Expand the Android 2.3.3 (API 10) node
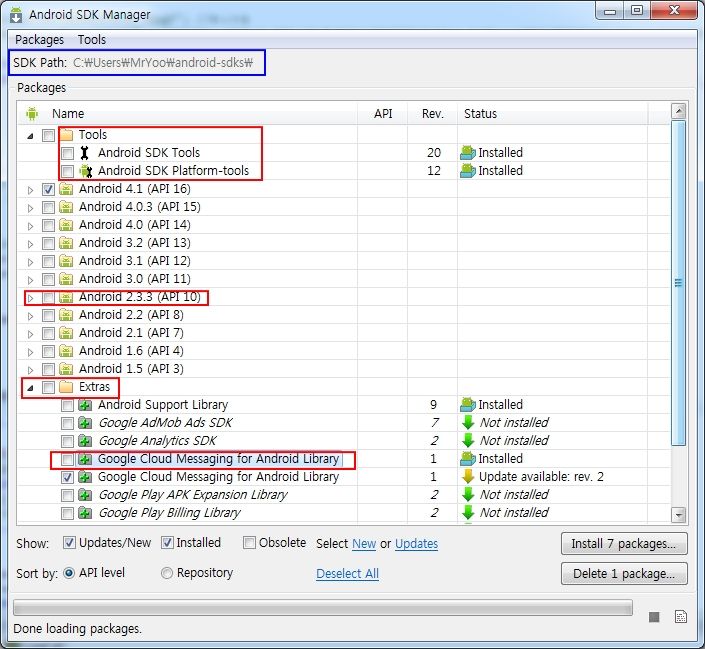705x649 pixels. coord(30,298)
